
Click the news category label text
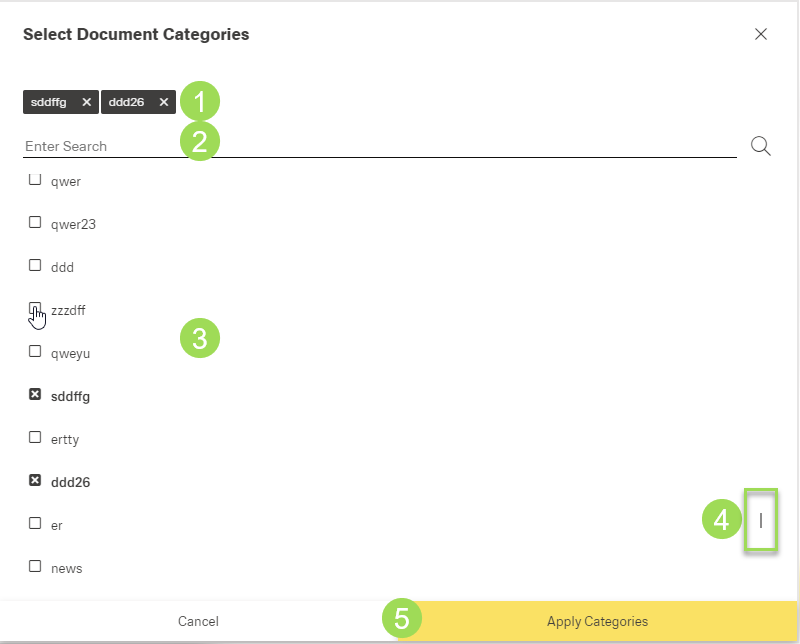coord(66,568)
